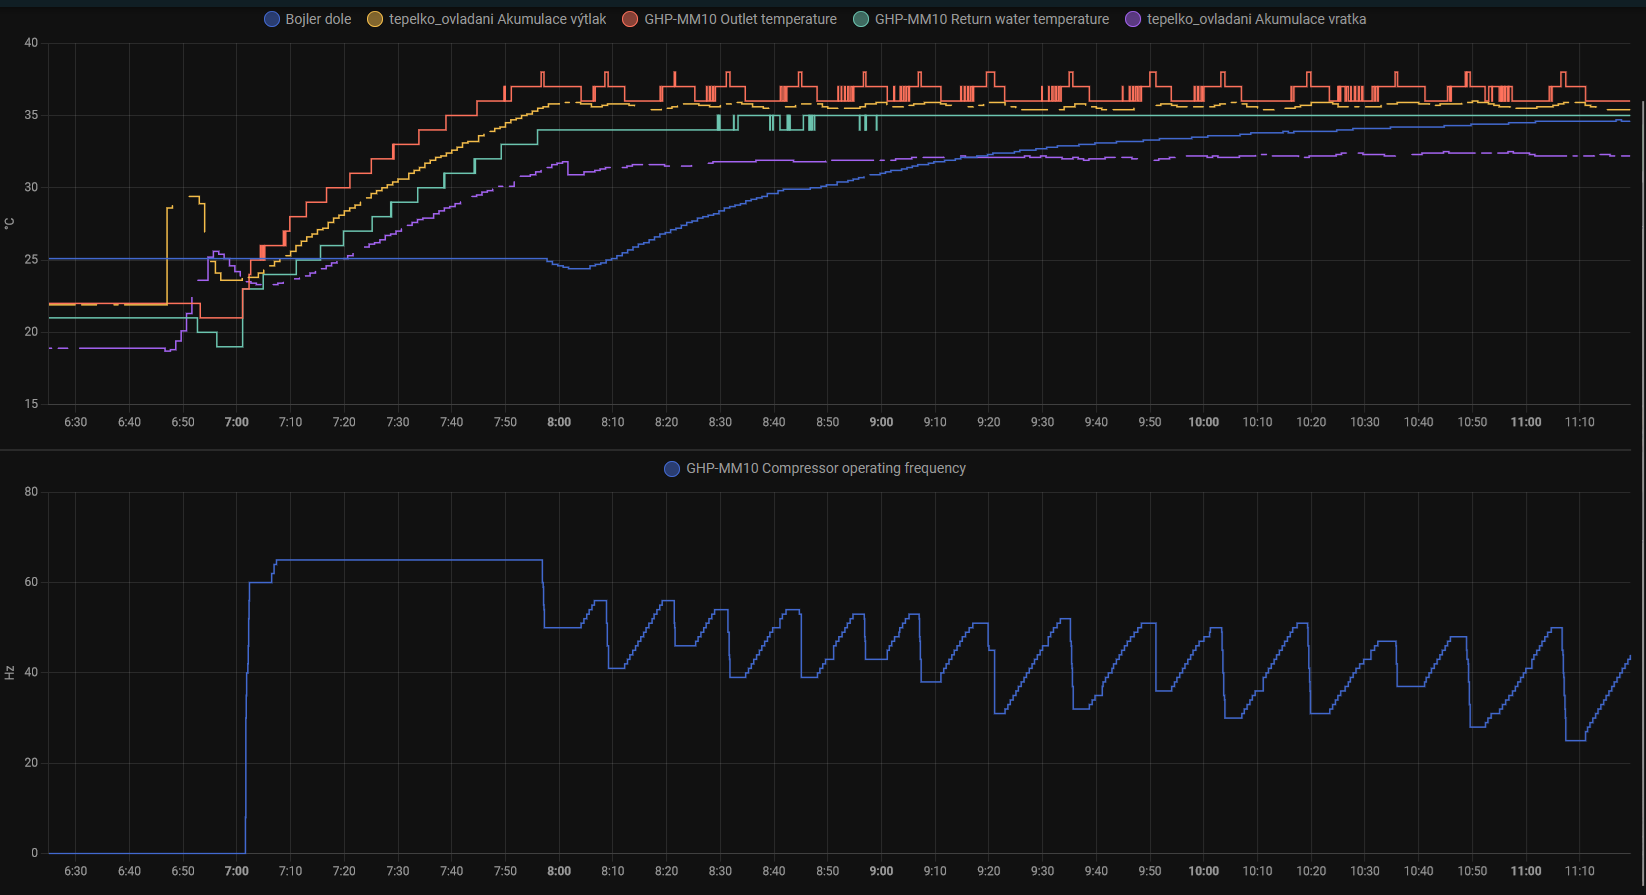Click the 40 tick on the temperature axis
Image resolution: width=1646 pixels, height=895 pixels.
coord(32,43)
